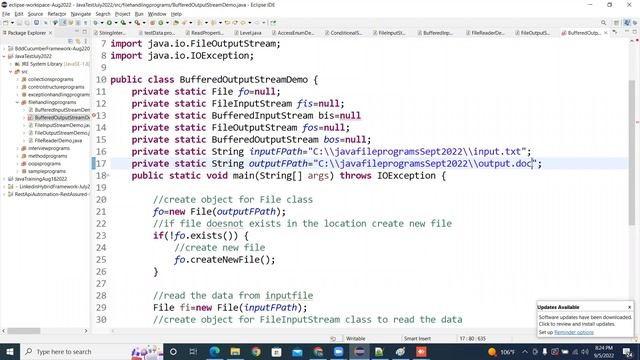Maximize the Package Explorer view
The image size is (640, 360).
(x=84, y=32)
